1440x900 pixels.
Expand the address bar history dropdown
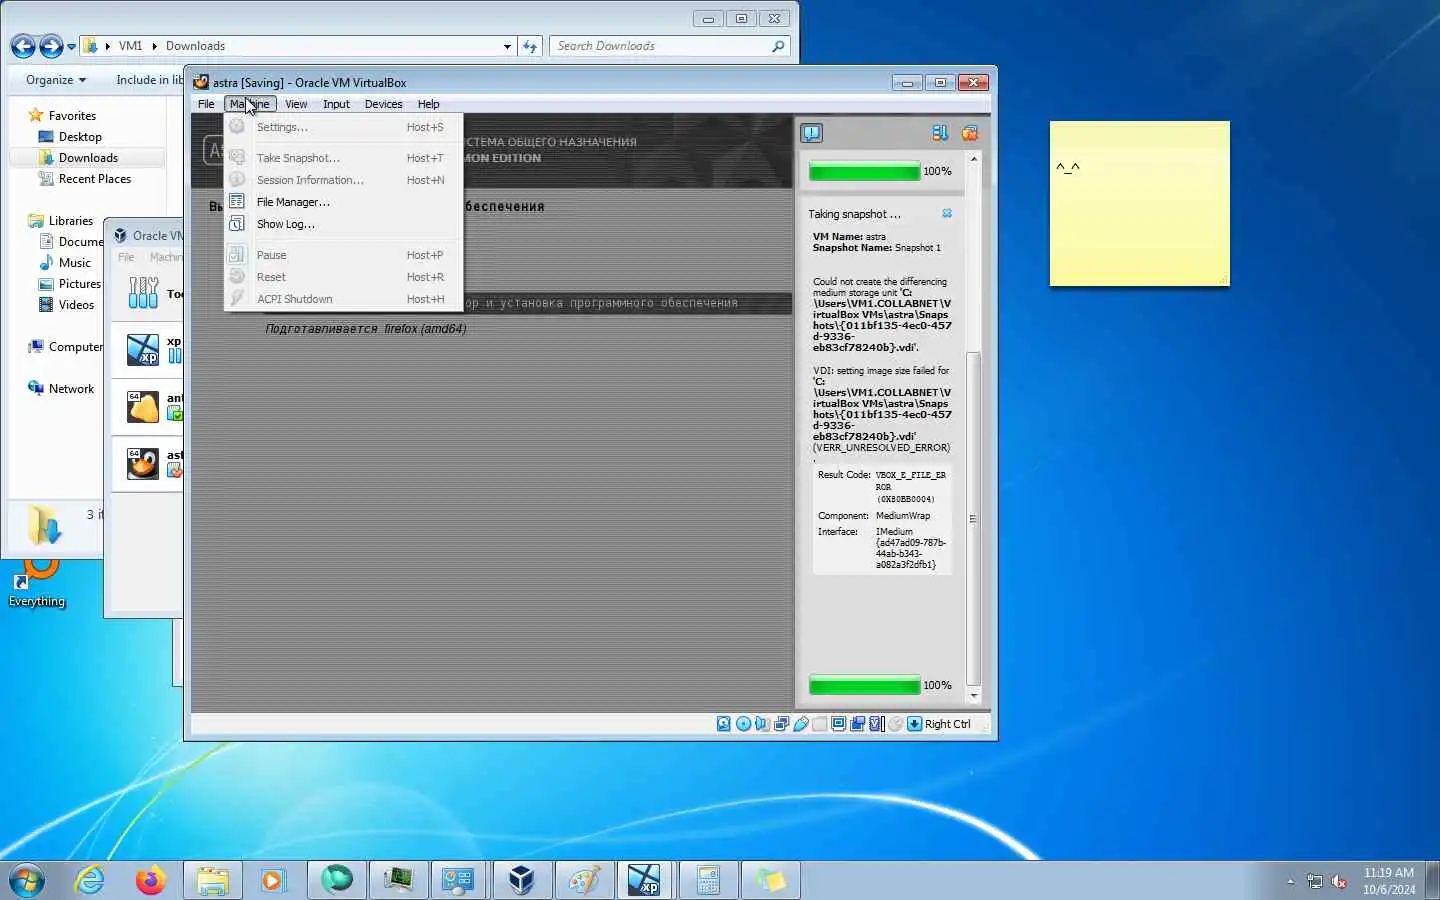click(x=507, y=46)
